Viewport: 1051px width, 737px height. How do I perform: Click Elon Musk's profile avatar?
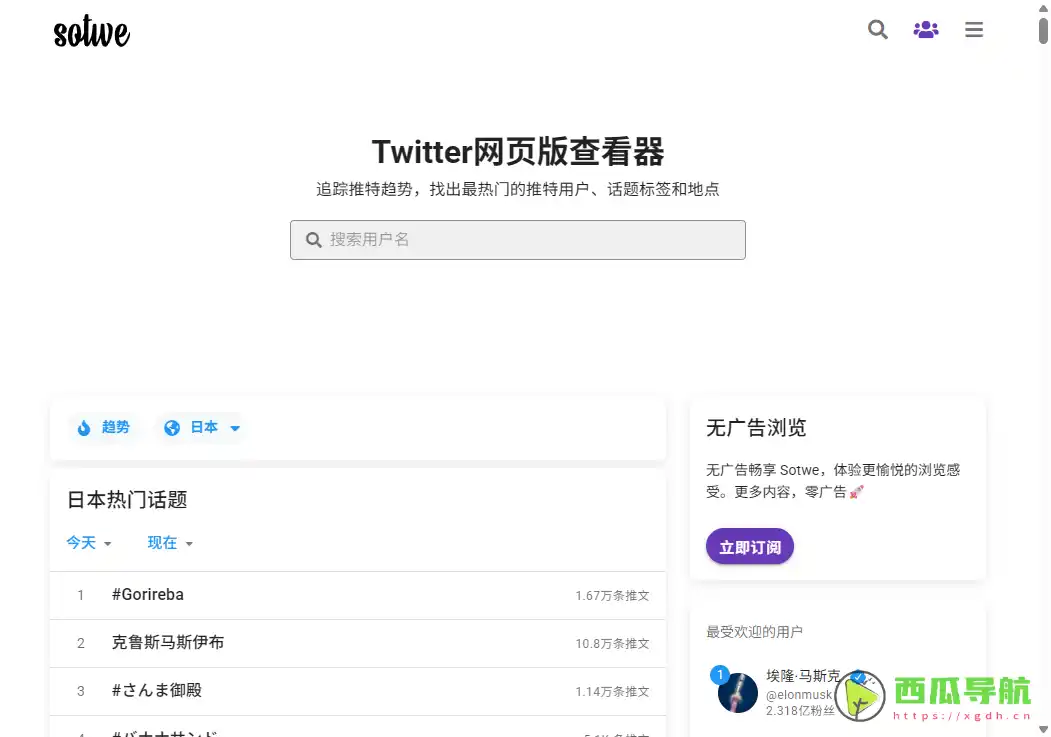coord(737,693)
